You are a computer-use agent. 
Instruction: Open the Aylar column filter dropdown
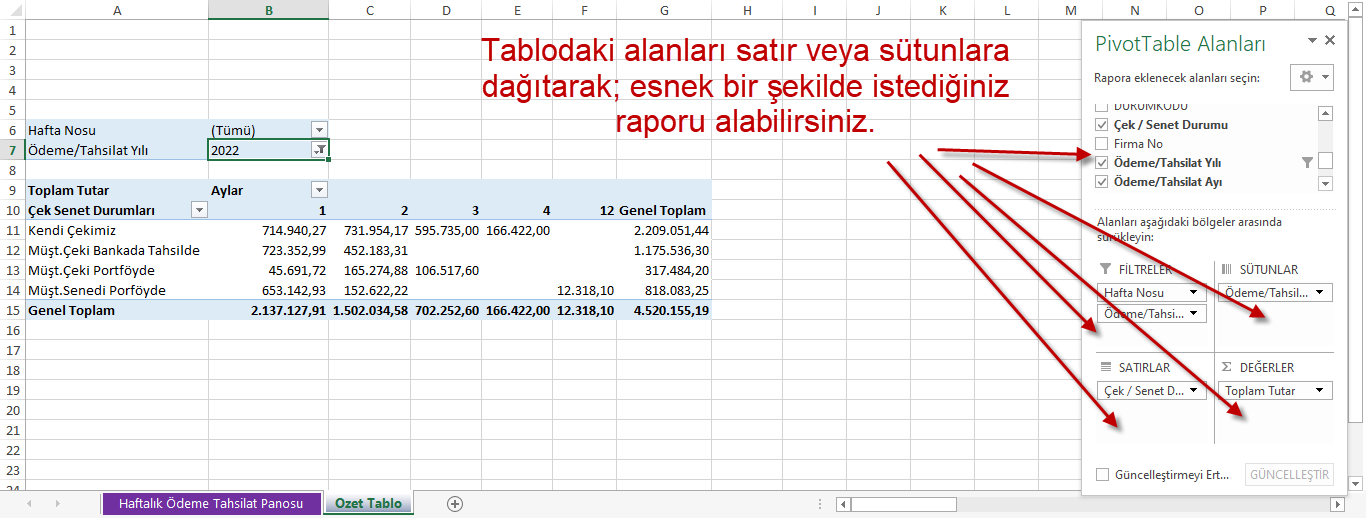(319, 190)
